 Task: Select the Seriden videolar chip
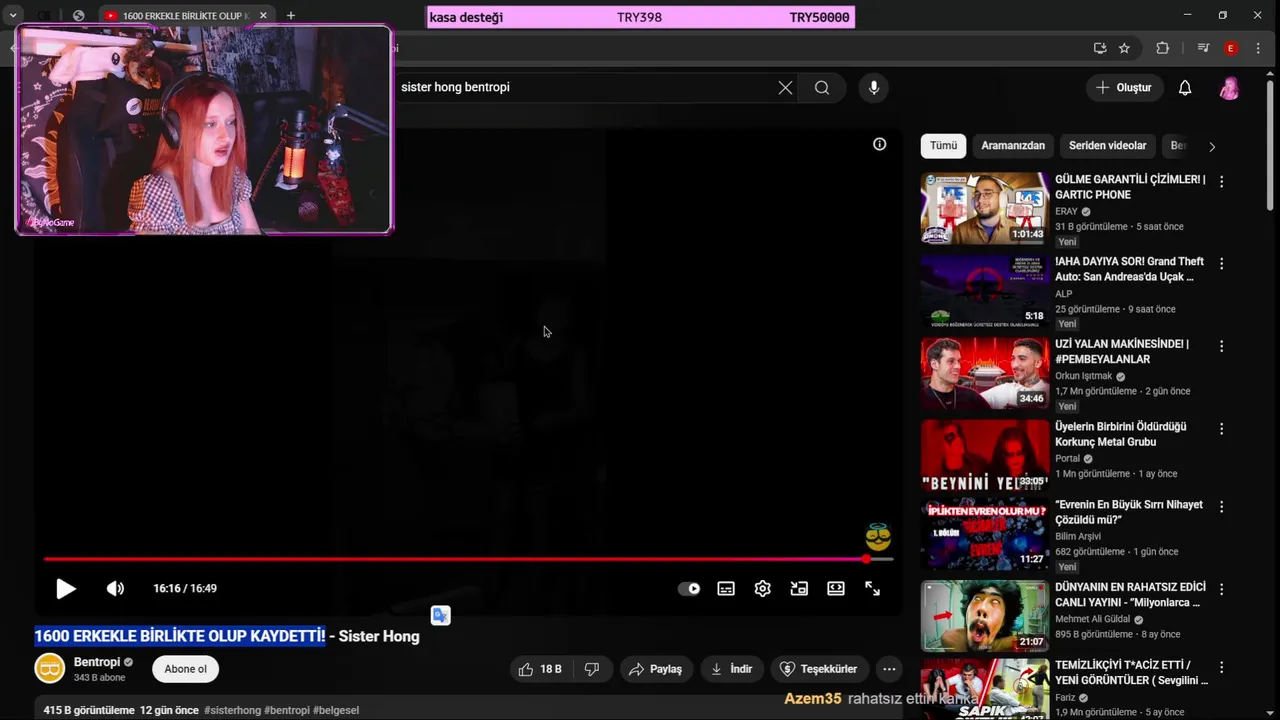(1108, 146)
